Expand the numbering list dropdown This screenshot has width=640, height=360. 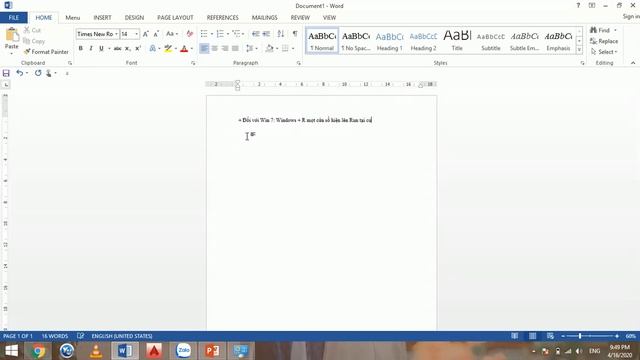228,34
